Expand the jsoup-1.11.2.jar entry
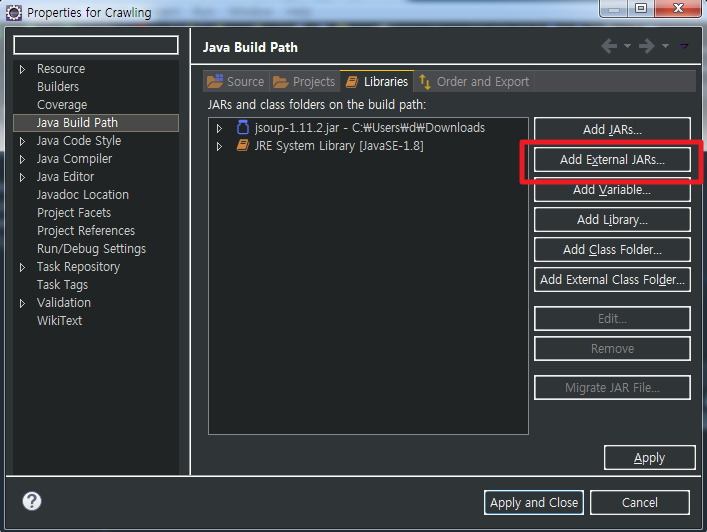 coord(219,128)
